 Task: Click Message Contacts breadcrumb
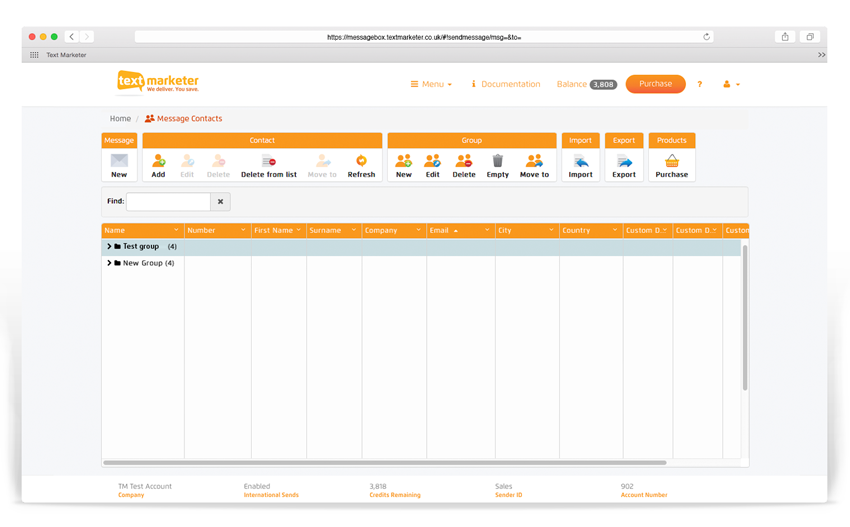point(184,118)
